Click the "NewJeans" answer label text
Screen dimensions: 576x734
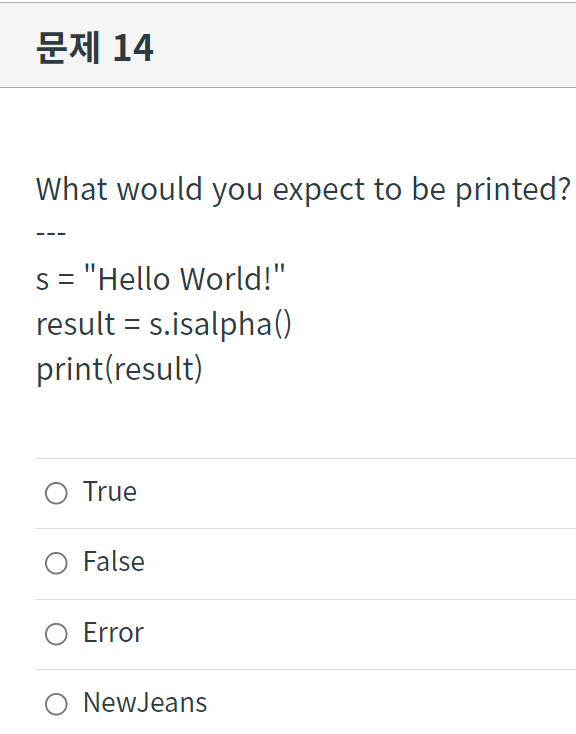click(x=145, y=703)
